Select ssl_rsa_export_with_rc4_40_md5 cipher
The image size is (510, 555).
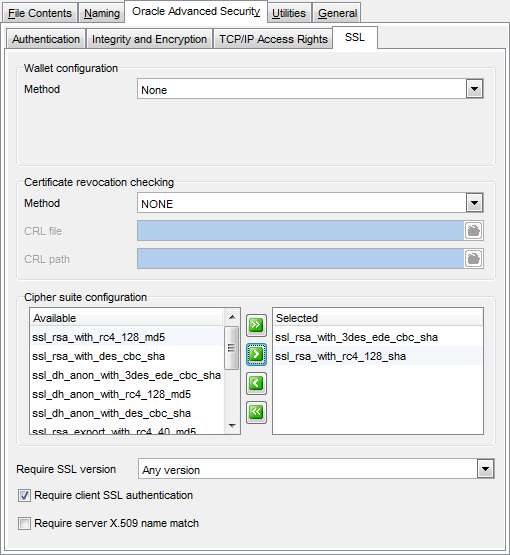127,430
